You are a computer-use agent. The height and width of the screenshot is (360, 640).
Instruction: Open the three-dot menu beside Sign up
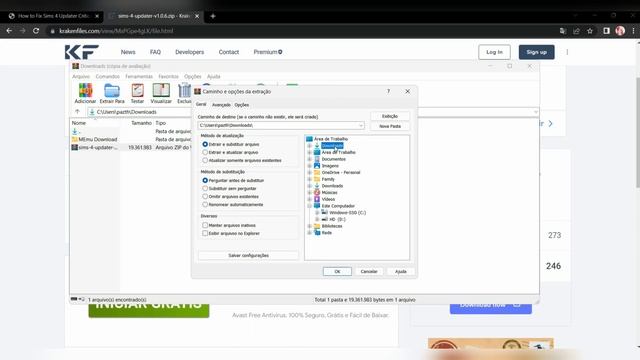[x=567, y=52]
